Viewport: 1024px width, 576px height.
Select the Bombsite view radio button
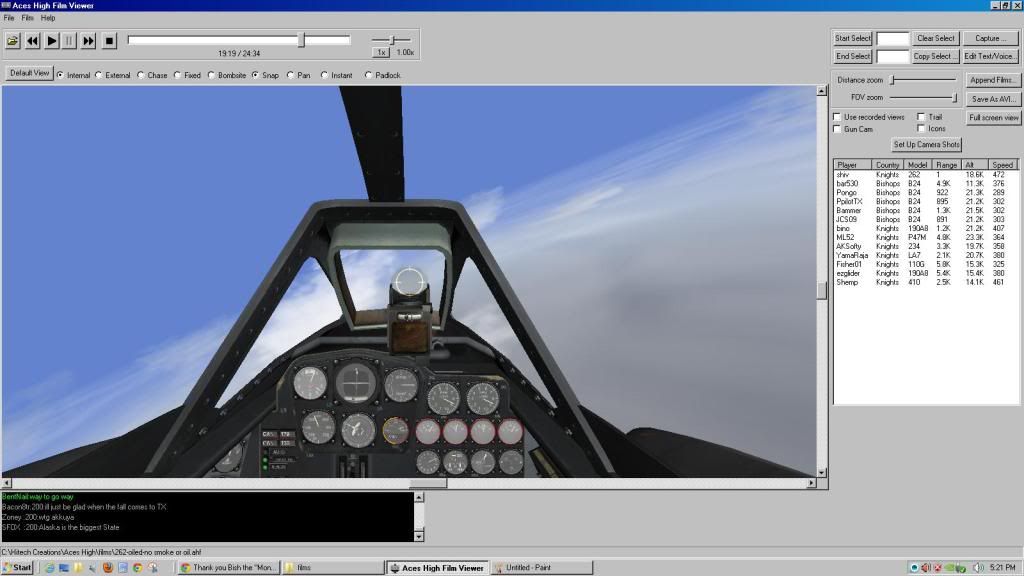(211, 75)
